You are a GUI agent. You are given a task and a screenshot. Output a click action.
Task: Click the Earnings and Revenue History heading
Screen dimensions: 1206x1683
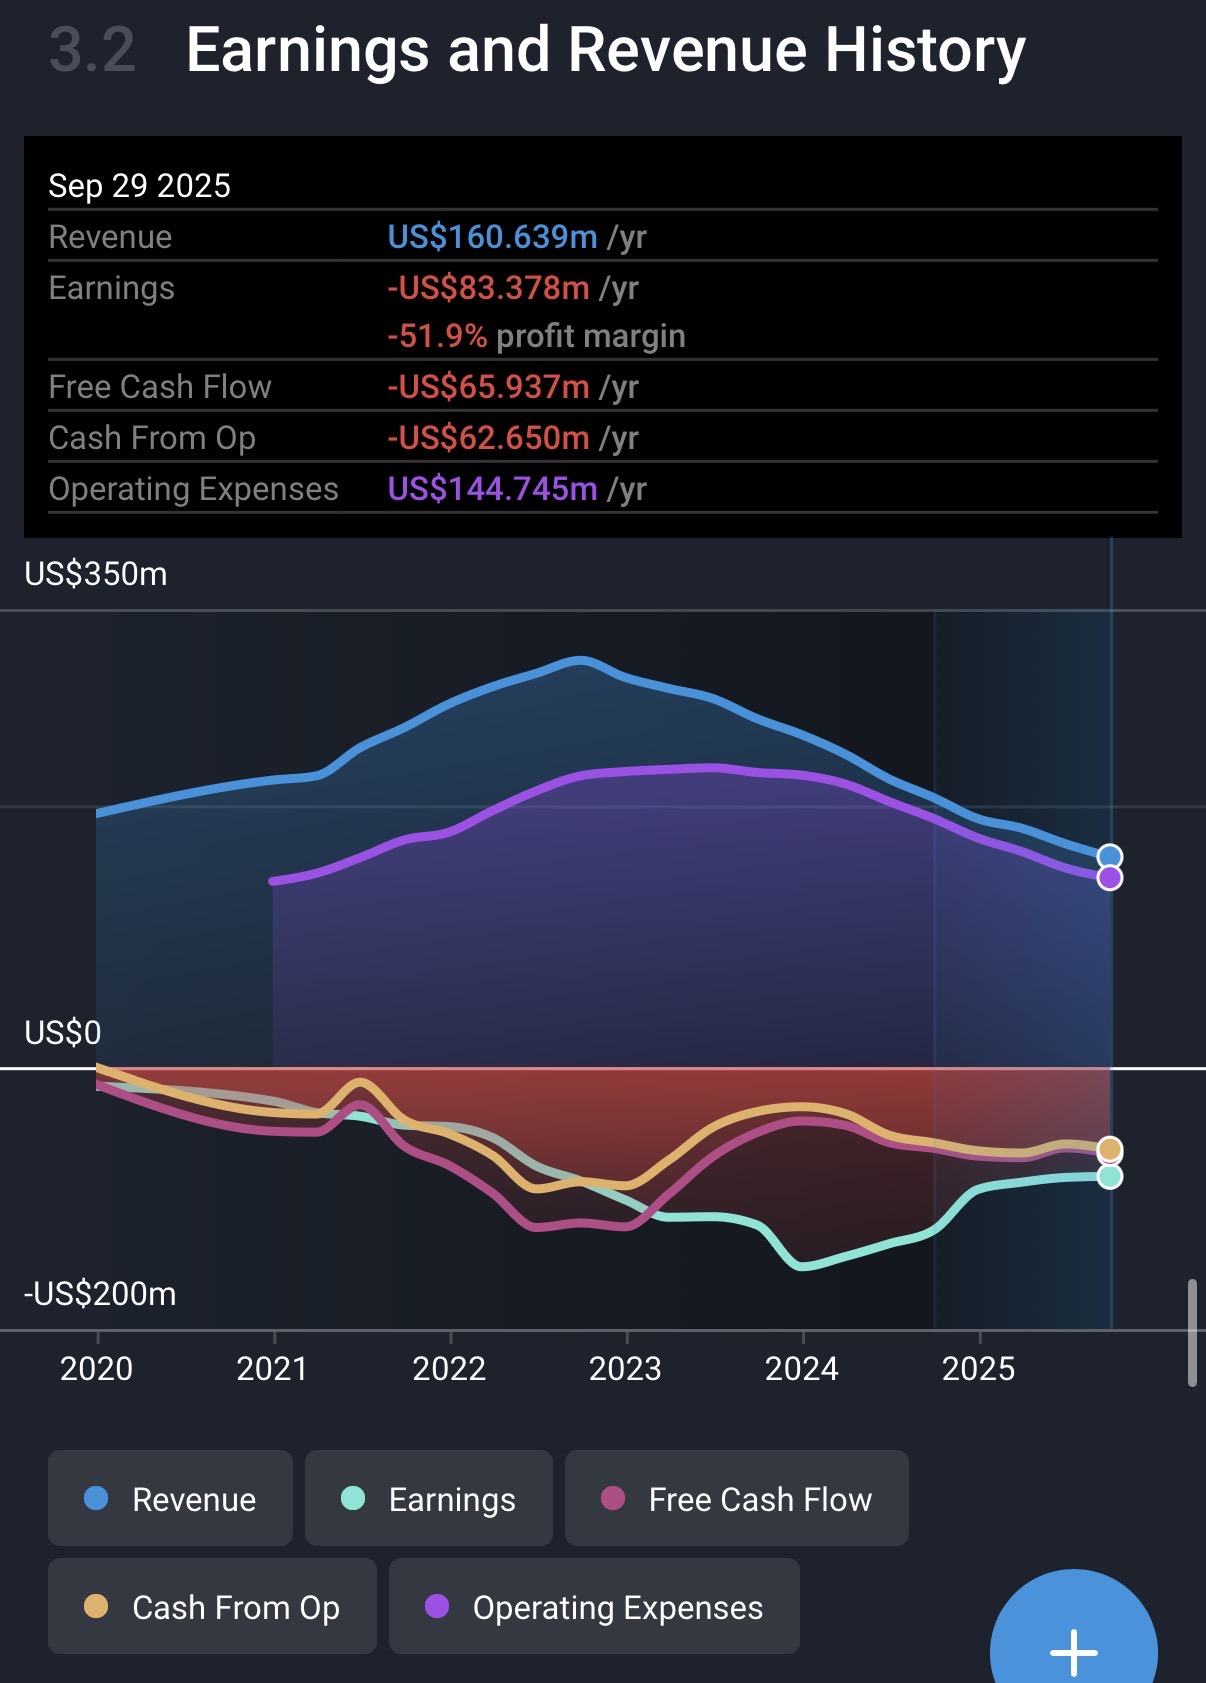(x=605, y=50)
